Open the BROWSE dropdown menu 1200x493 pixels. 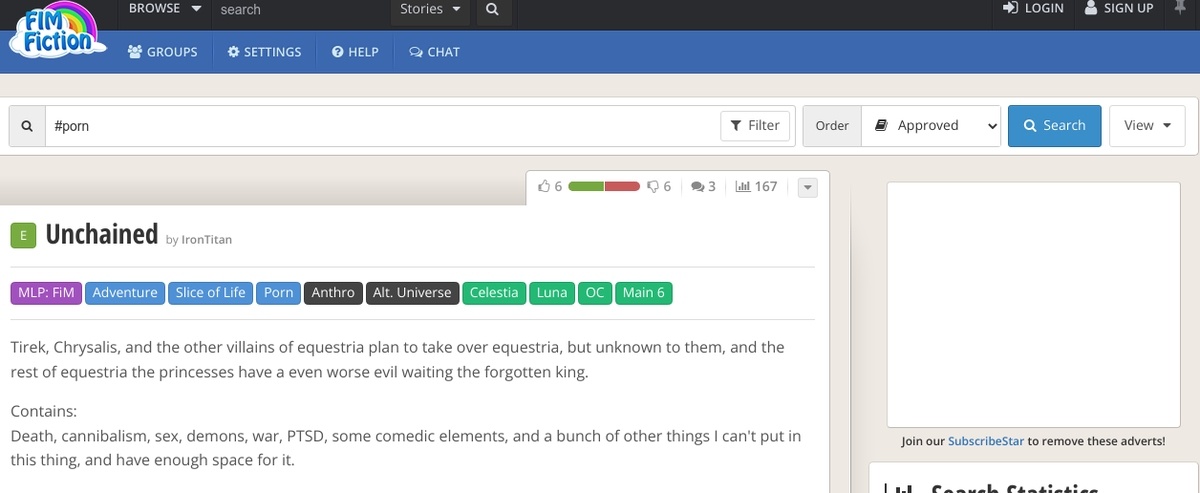coord(165,9)
